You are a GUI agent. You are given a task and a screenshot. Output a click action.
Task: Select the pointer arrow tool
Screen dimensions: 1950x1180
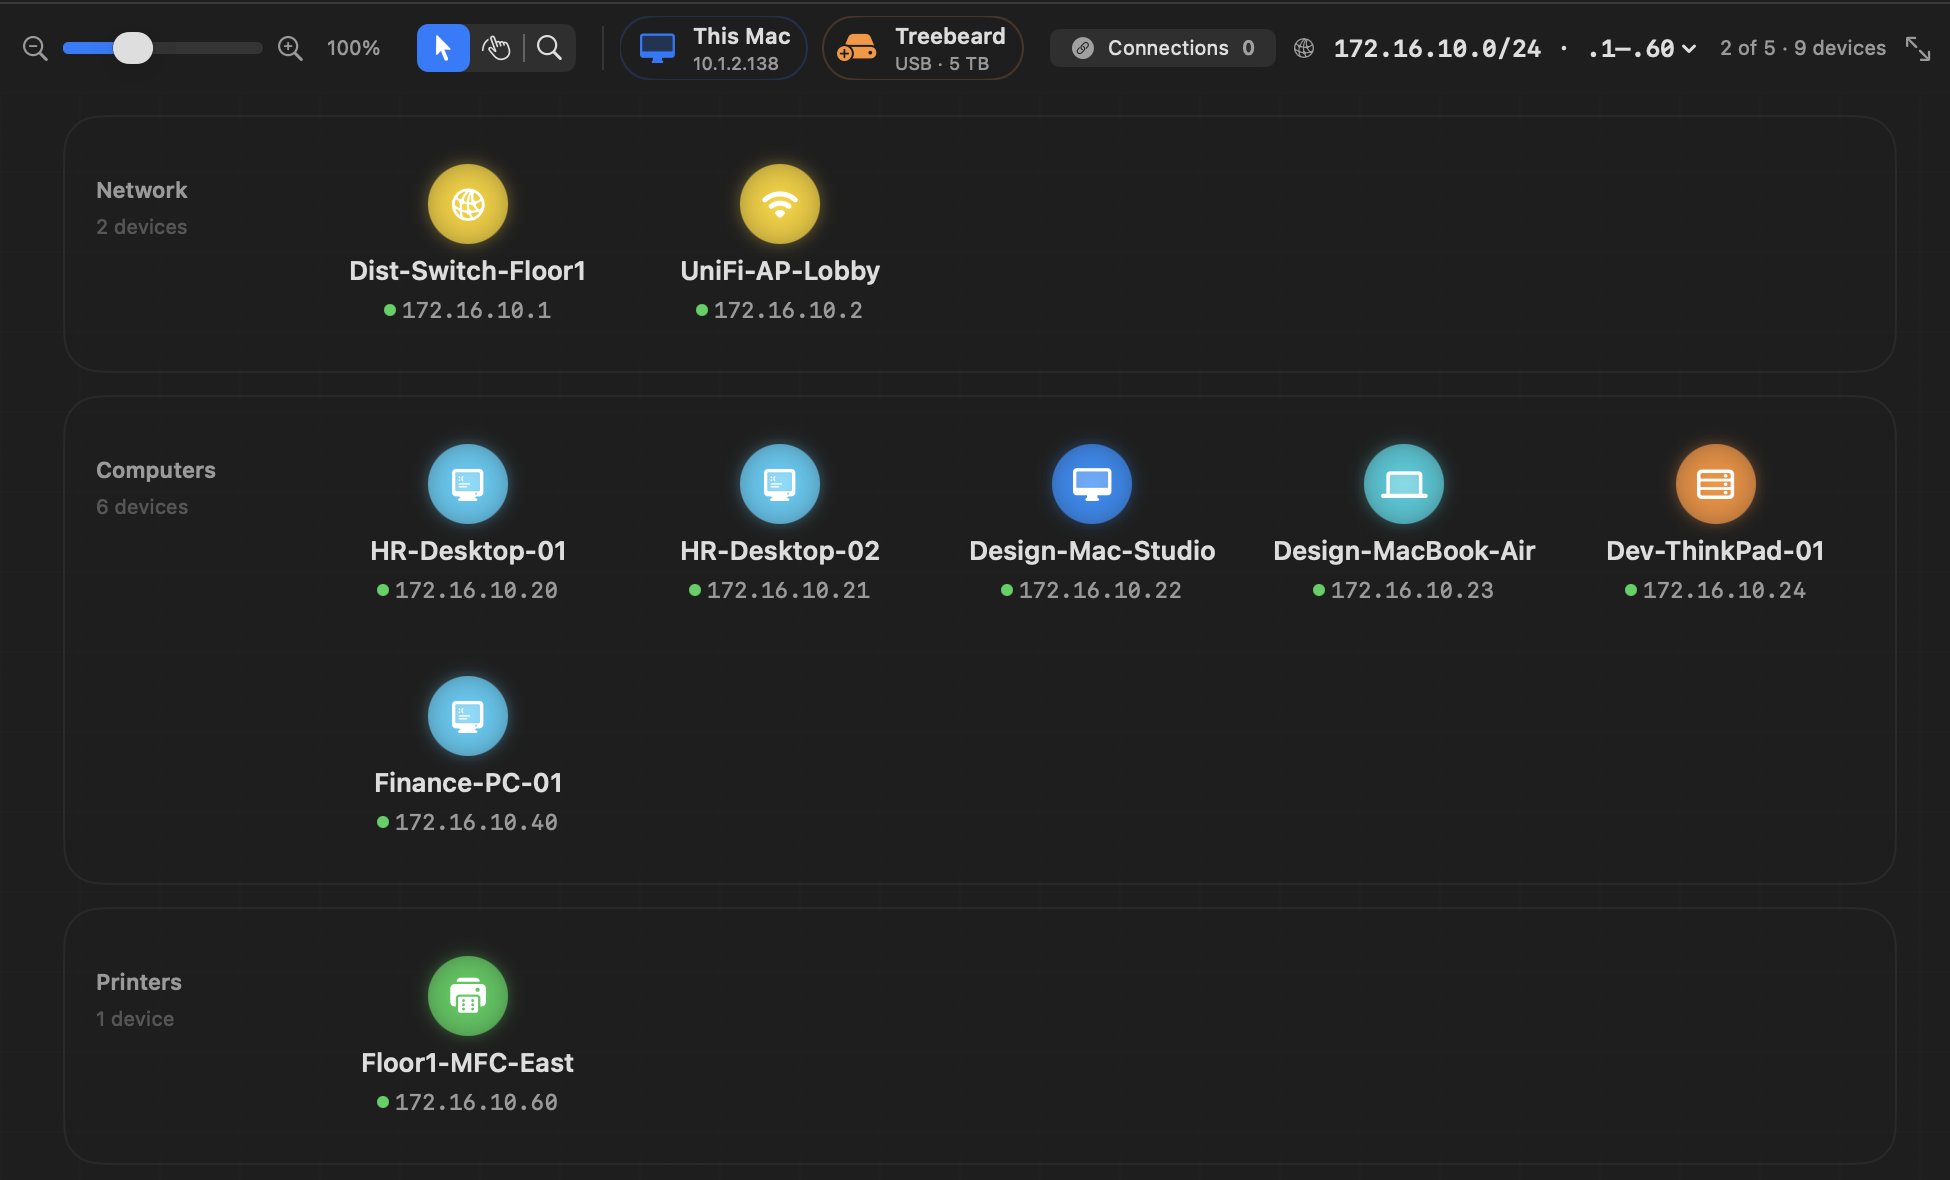443,48
